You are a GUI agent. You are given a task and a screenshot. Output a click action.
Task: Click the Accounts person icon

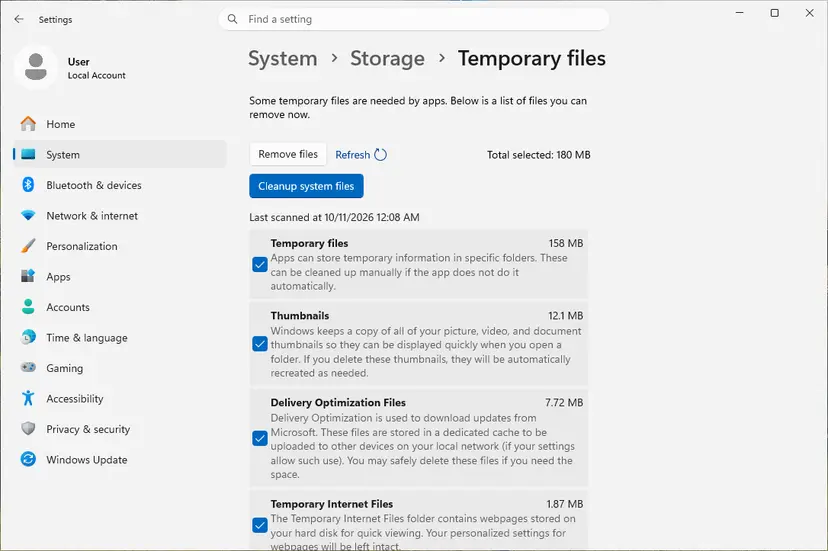point(28,307)
